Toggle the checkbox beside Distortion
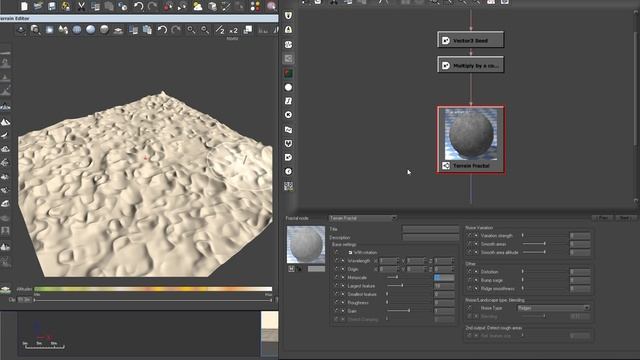The width and height of the screenshot is (640, 360). 469,271
